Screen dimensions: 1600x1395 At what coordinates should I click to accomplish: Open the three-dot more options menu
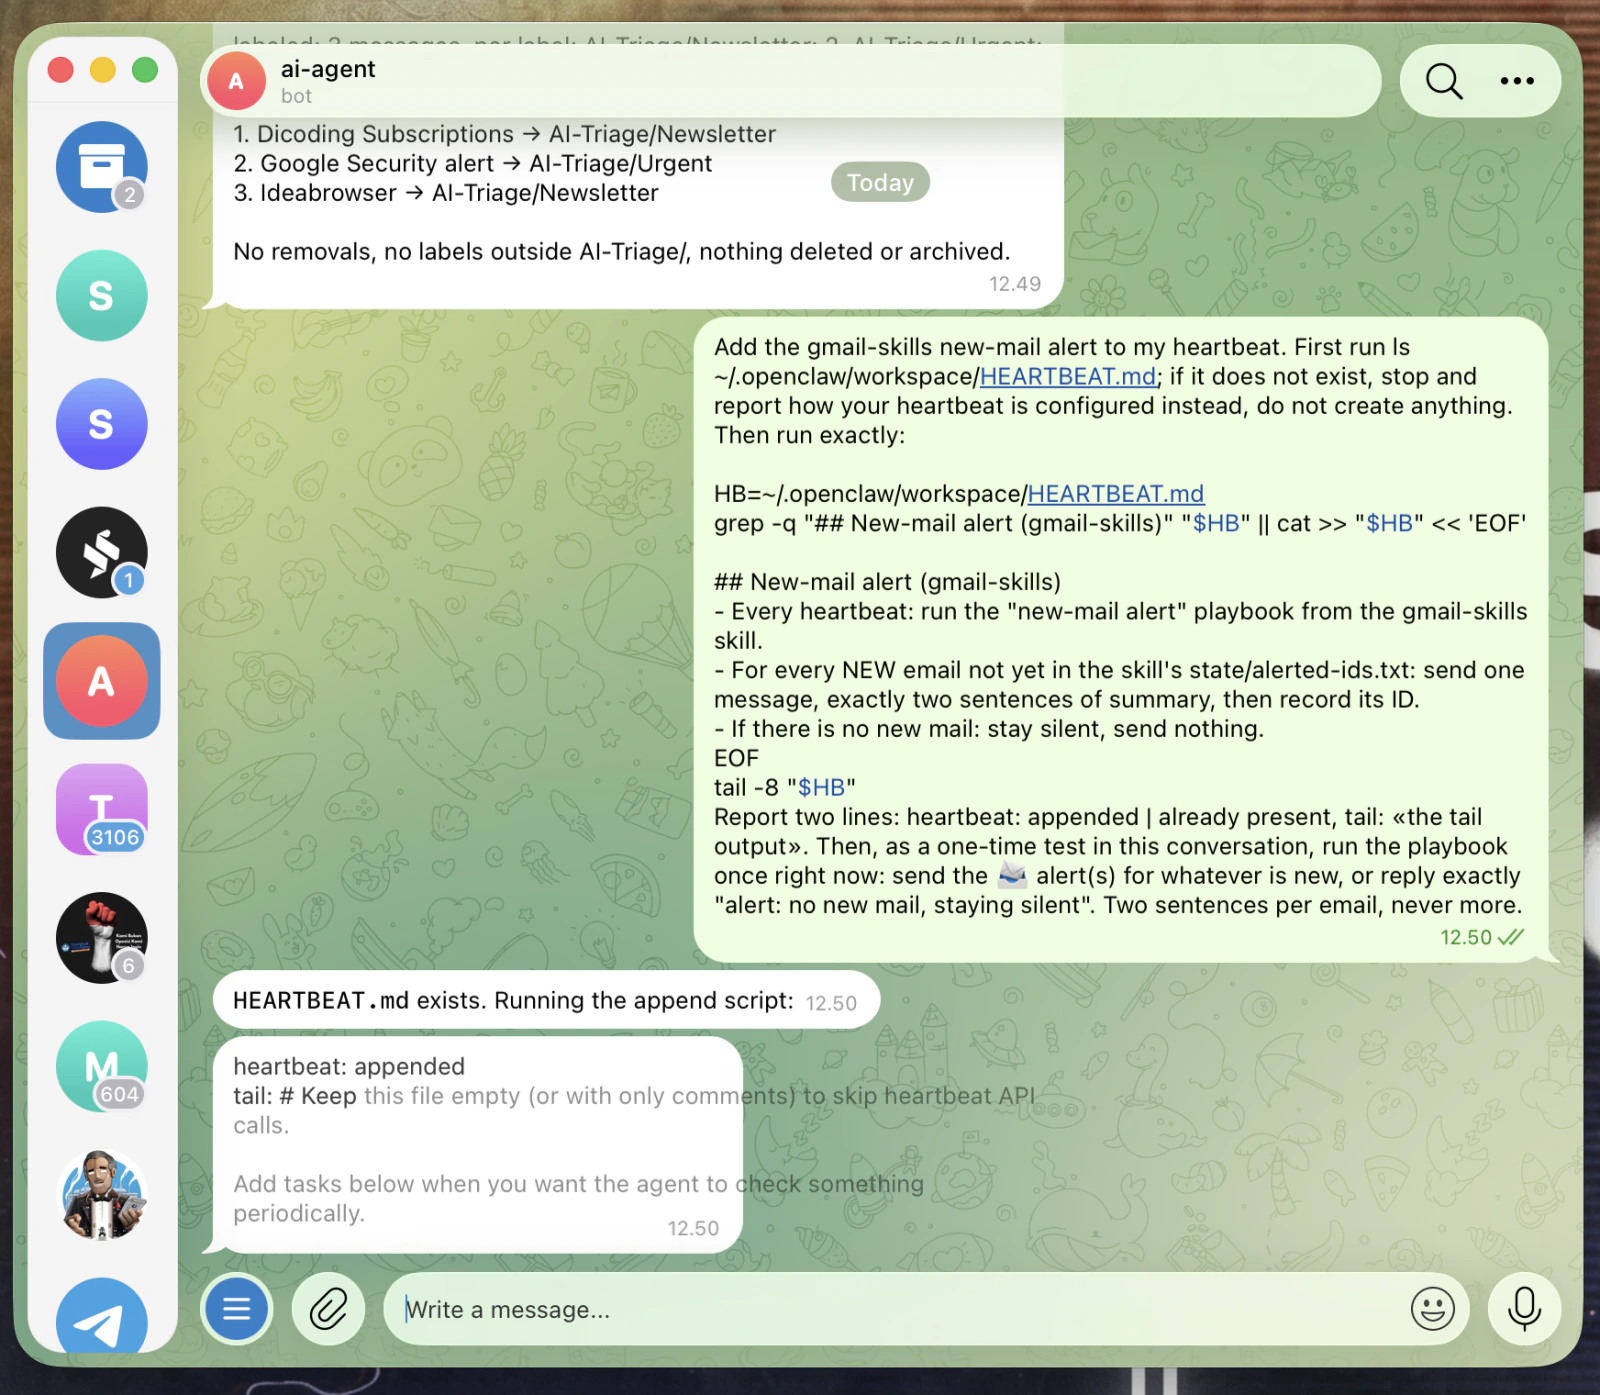tap(1517, 81)
